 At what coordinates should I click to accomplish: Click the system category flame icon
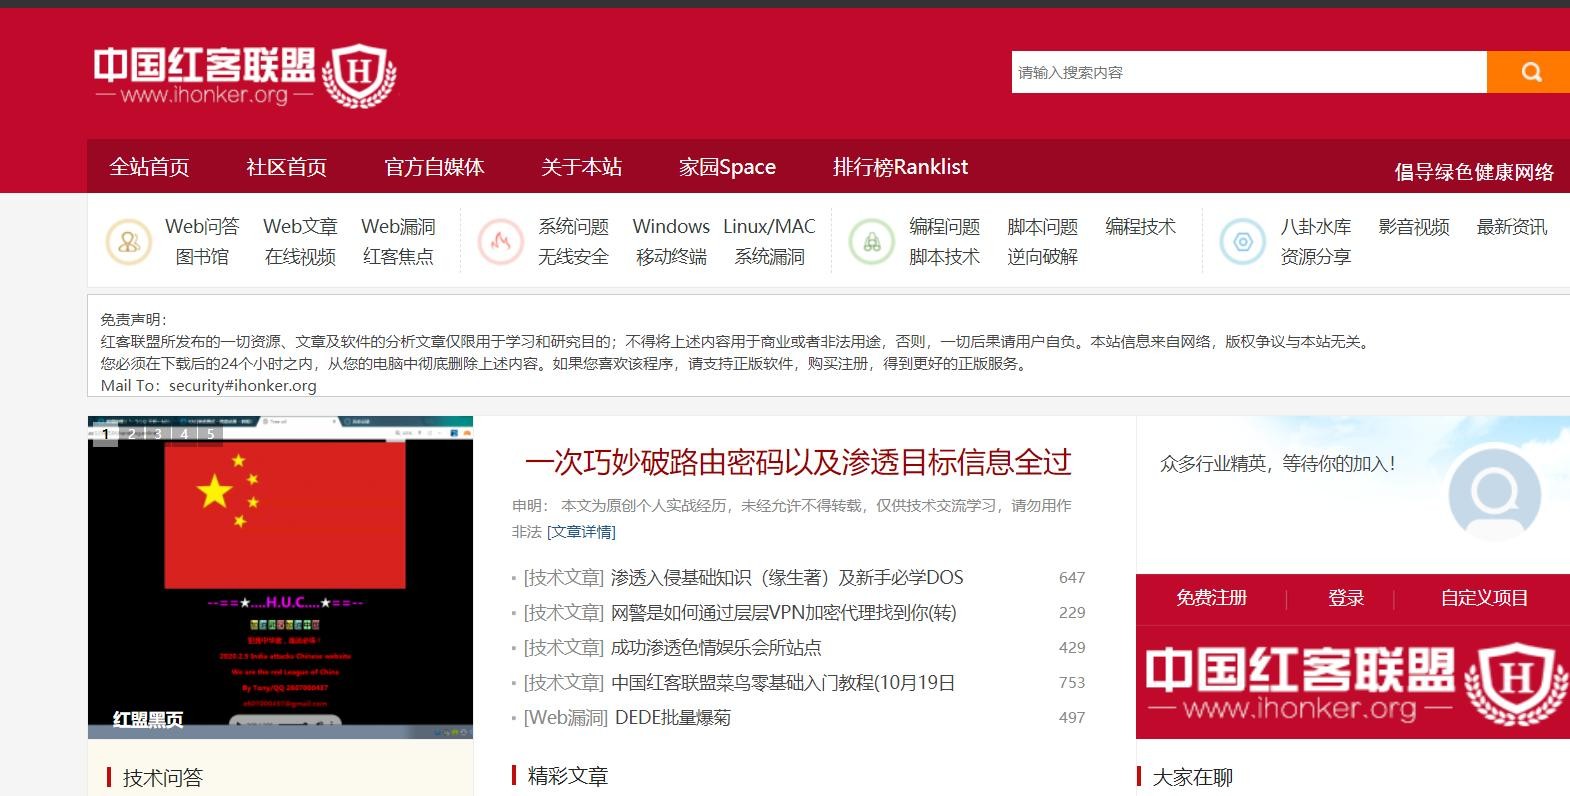pyautogui.click(x=501, y=242)
